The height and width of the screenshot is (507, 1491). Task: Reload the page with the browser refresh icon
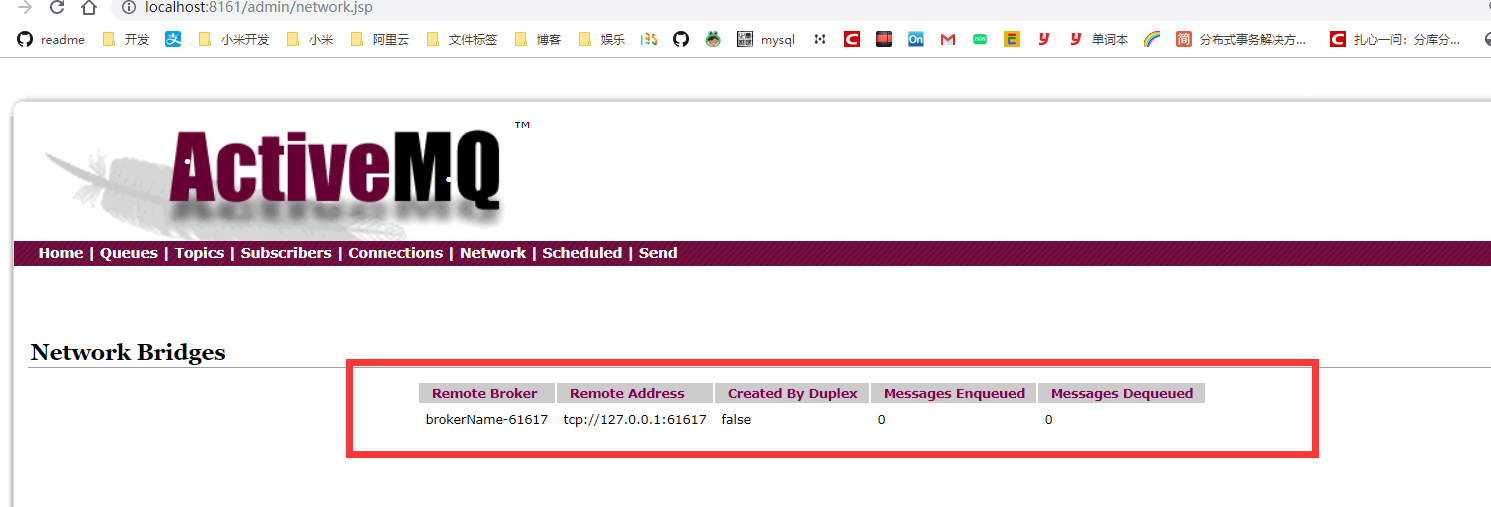click(56, 8)
